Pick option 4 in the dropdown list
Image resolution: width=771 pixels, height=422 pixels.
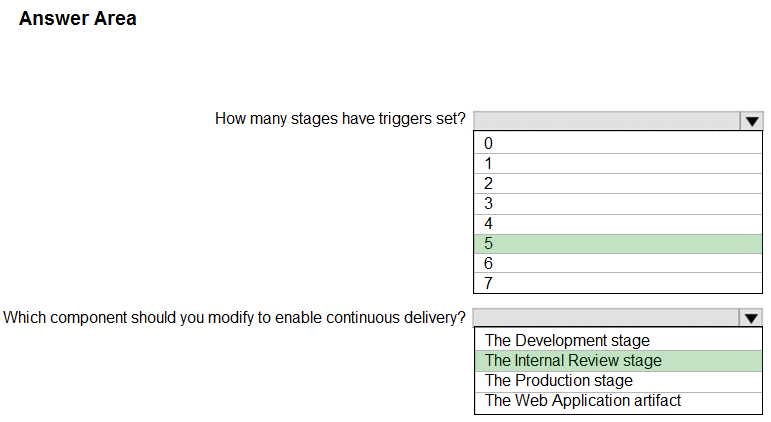pos(618,224)
